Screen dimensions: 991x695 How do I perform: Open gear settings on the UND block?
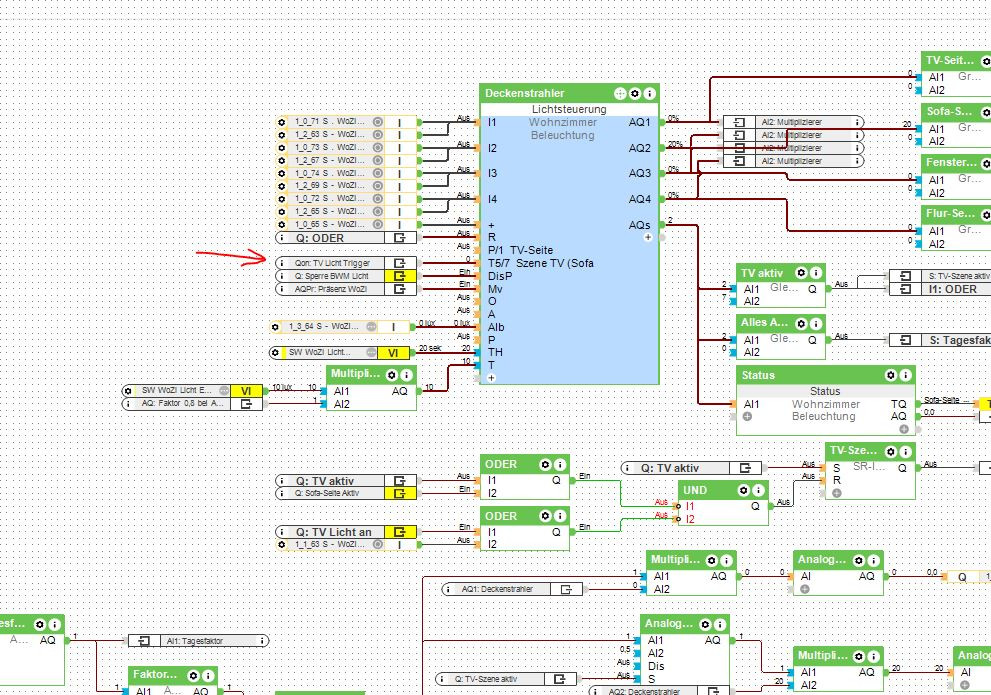click(x=744, y=490)
